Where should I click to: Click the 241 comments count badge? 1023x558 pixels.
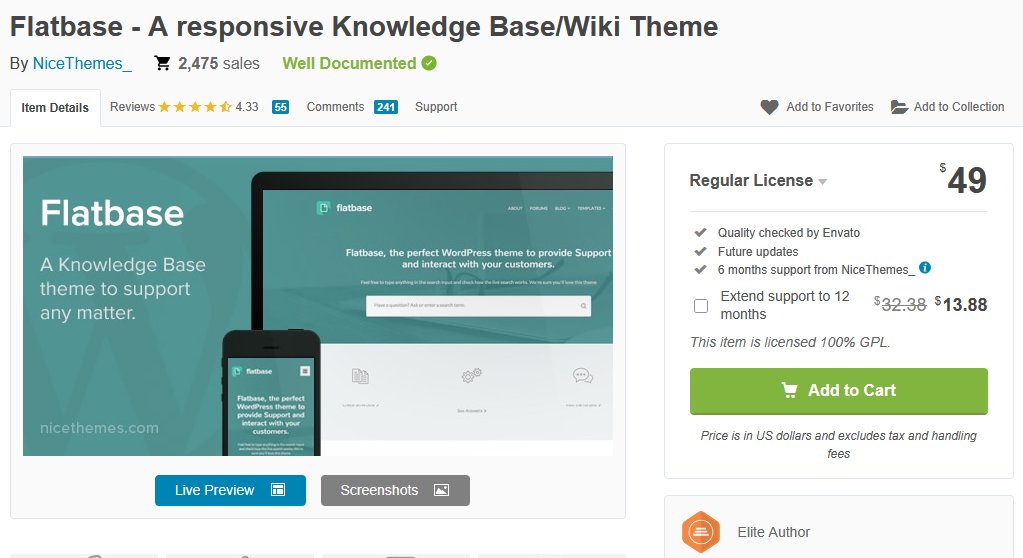click(386, 107)
